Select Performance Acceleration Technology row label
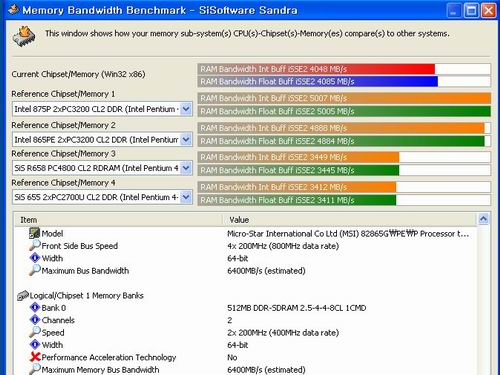The width and height of the screenshot is (500, 375). coord(109,357)
